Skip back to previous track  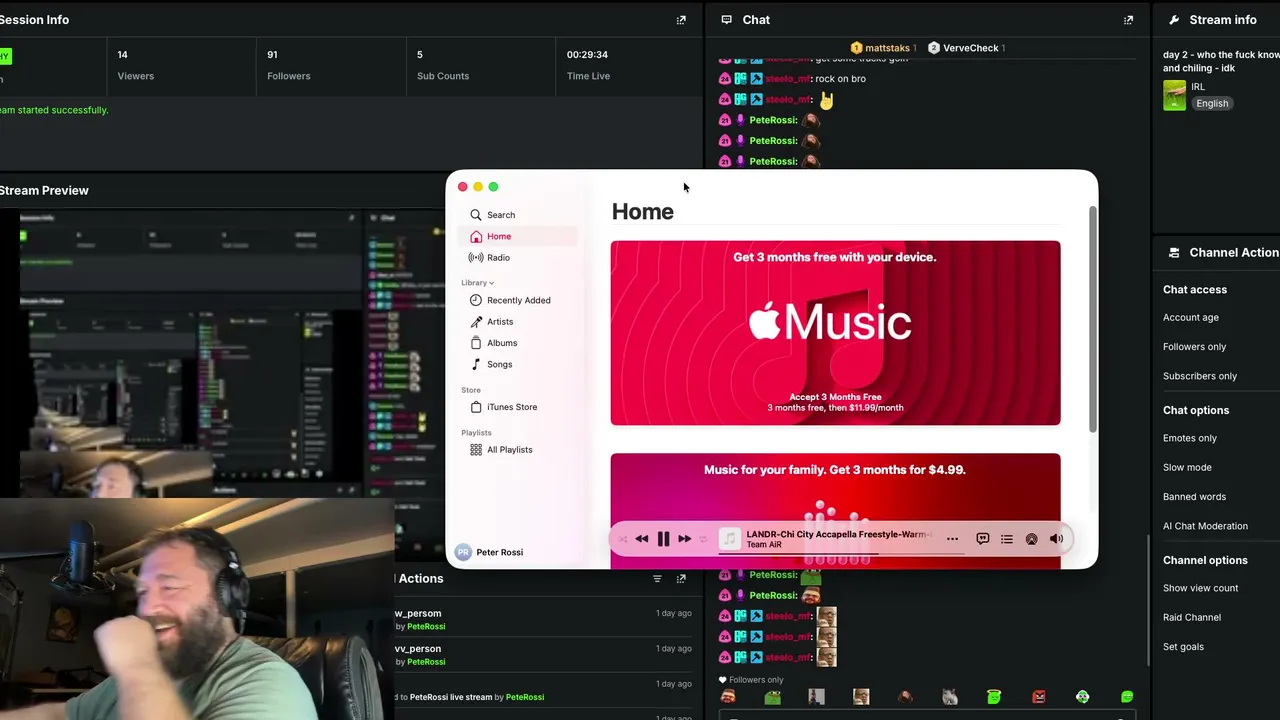642,539
